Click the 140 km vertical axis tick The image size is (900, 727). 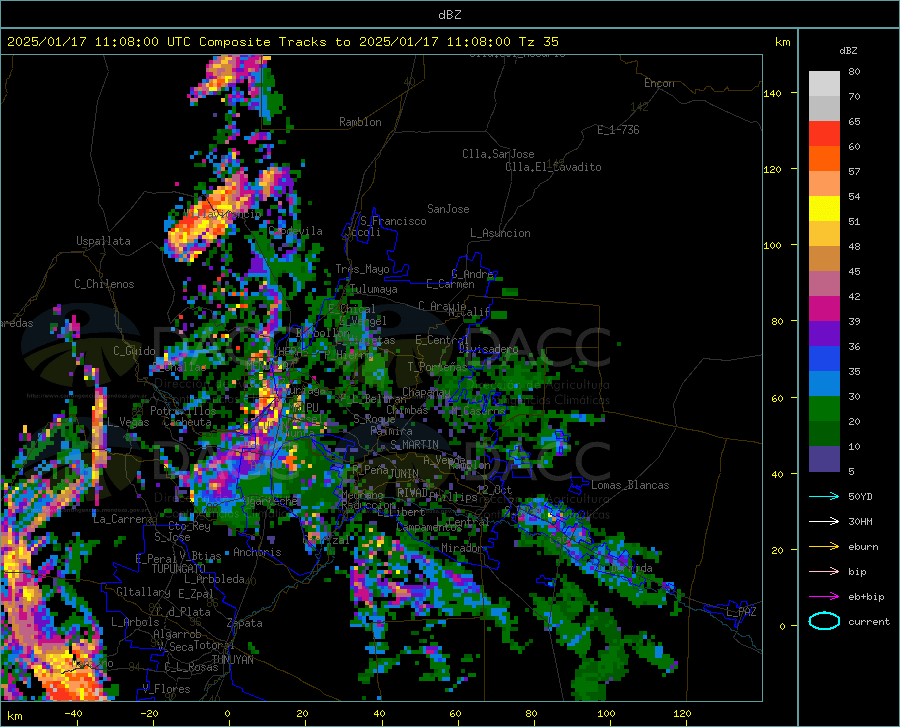pos(773,93)
